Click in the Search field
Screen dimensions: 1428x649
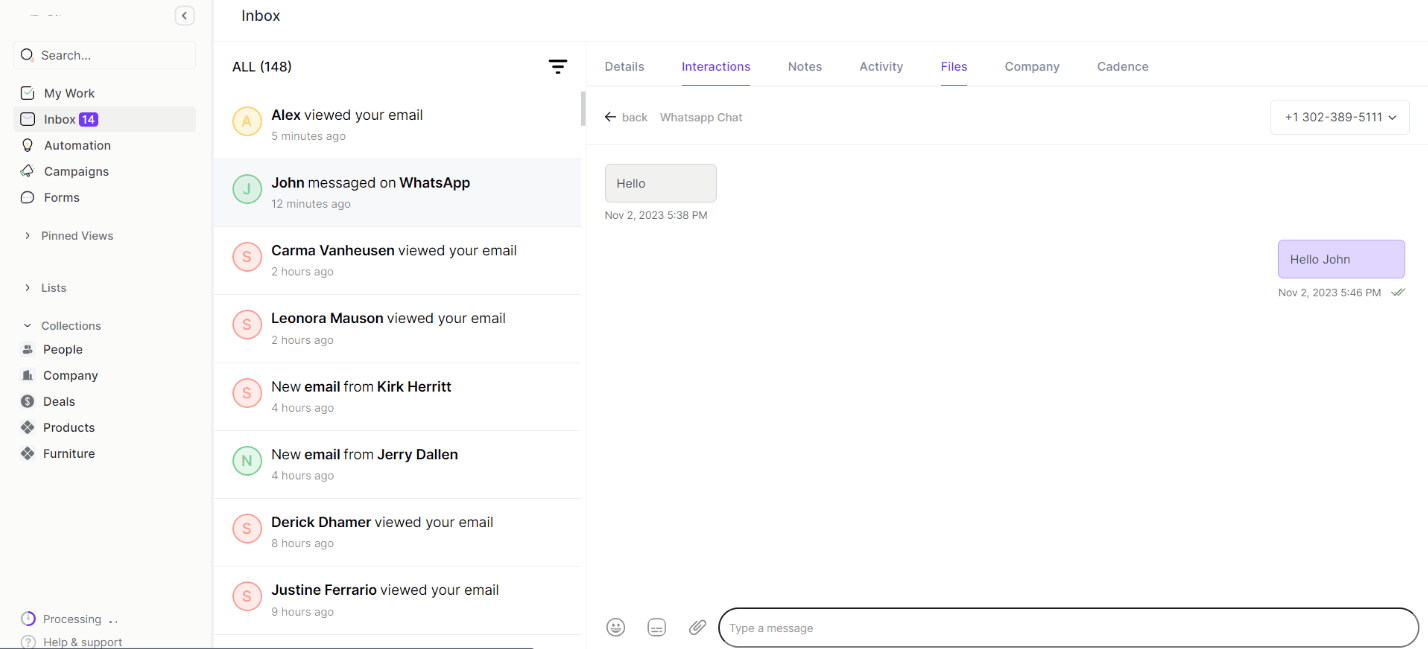click(104, 55)
